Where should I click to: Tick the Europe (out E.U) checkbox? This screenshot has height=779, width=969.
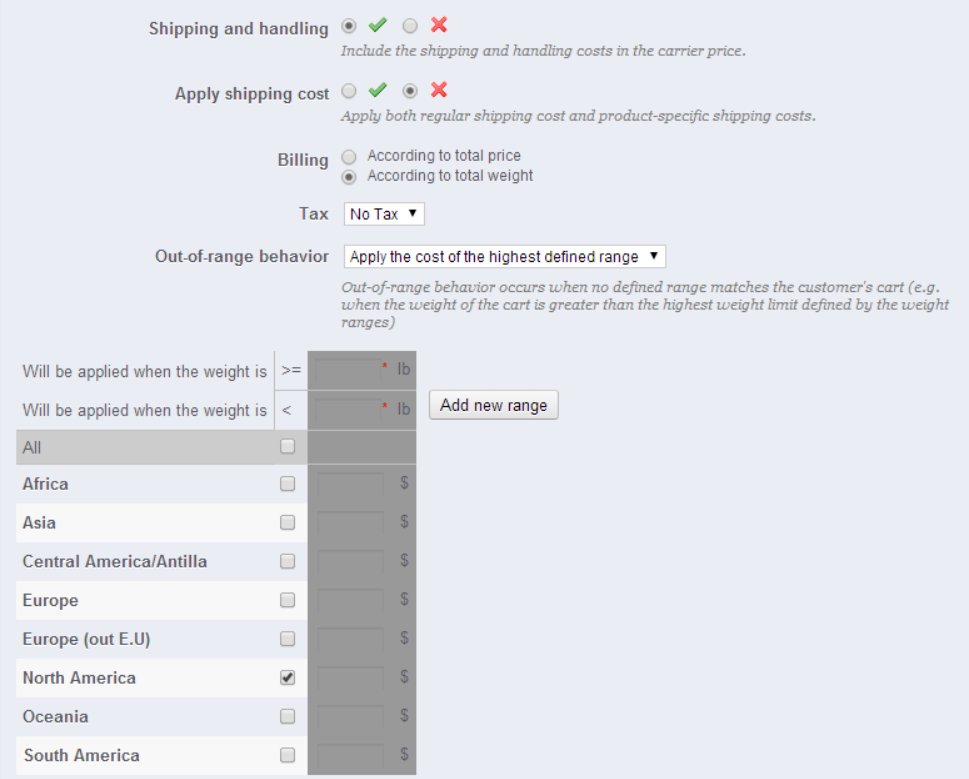point(288,639)
